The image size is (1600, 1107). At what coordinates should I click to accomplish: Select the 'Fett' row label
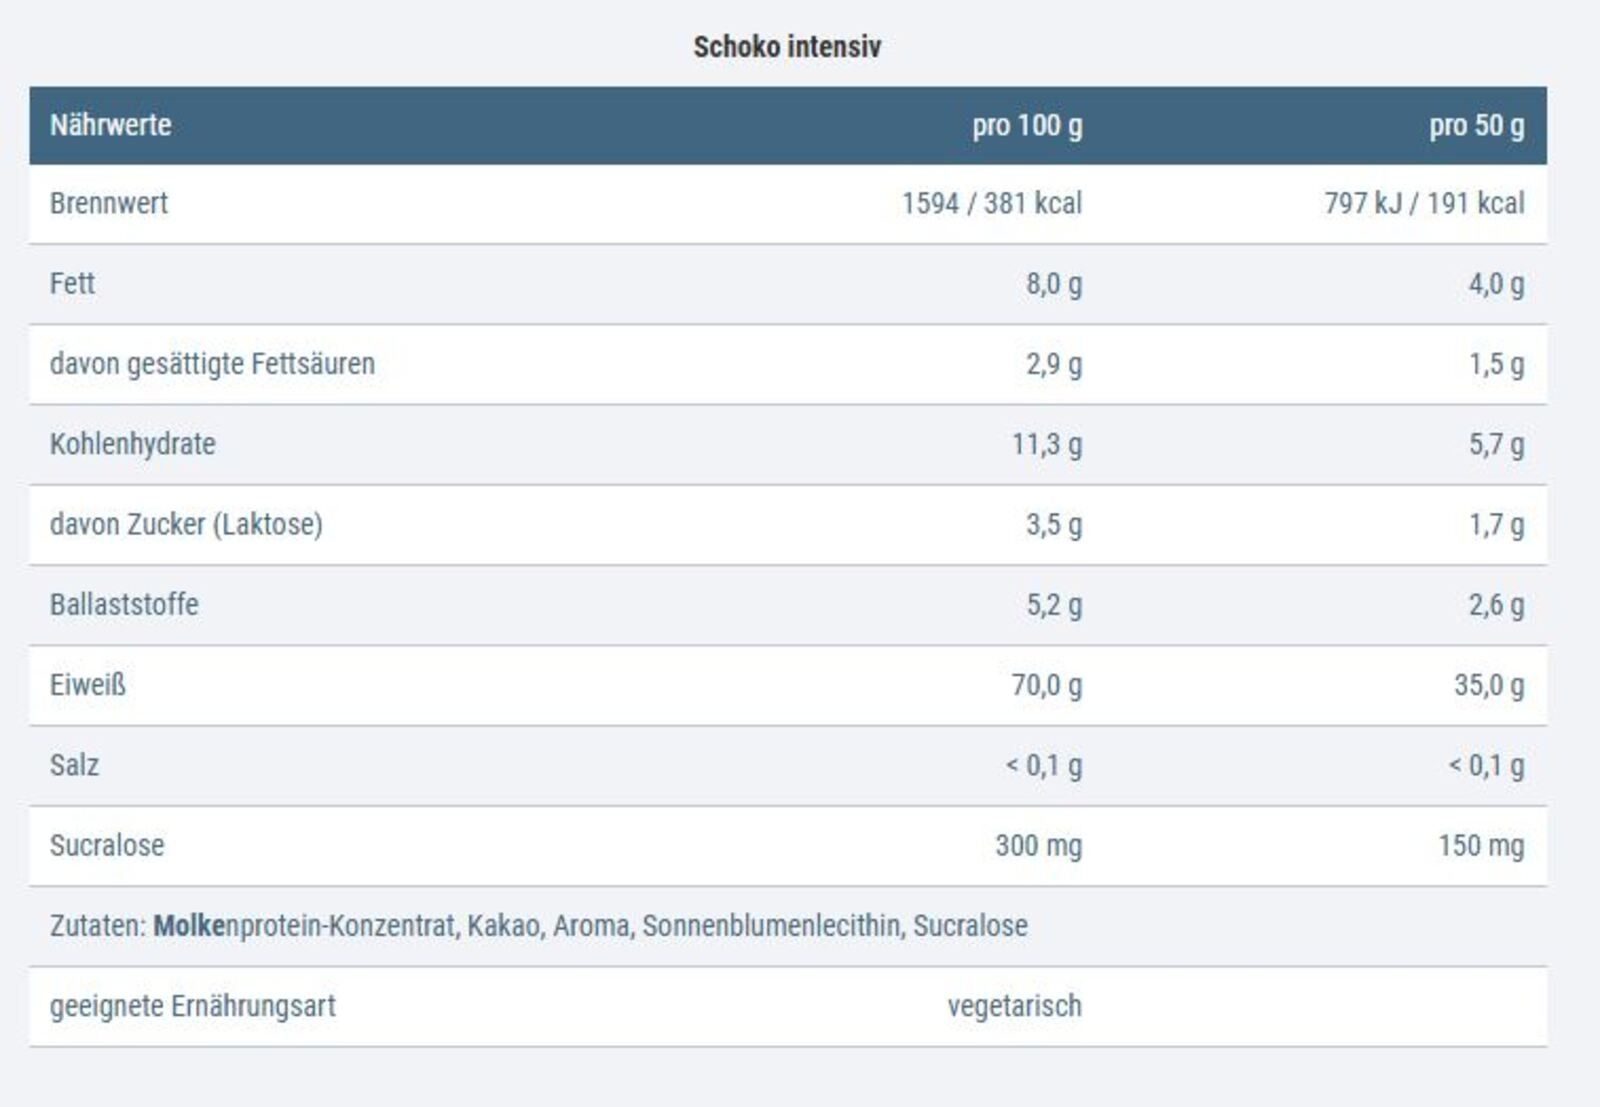click(72, 283)
